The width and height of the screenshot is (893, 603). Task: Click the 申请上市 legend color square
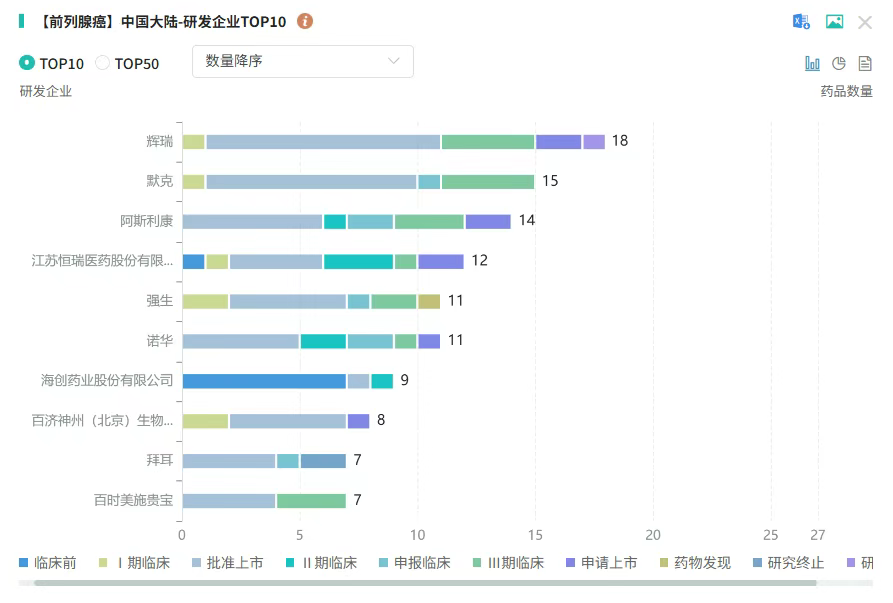[570, 563]
